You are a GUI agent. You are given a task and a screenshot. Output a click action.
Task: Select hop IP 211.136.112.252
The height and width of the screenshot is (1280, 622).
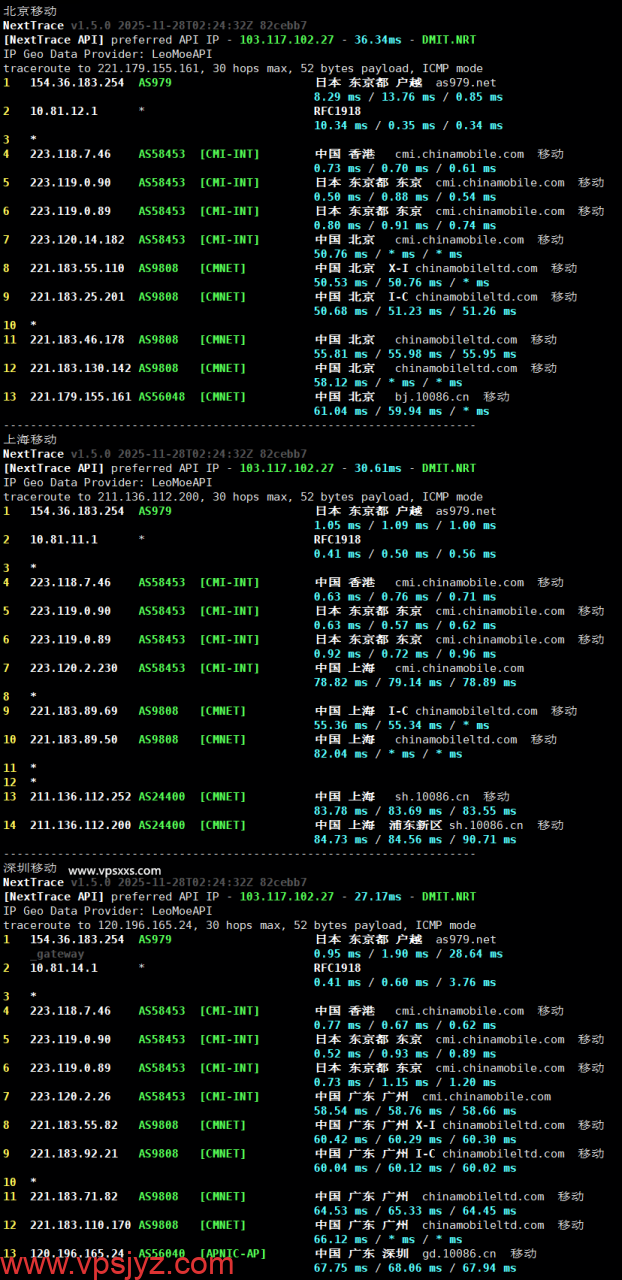(x=81, y=797)
